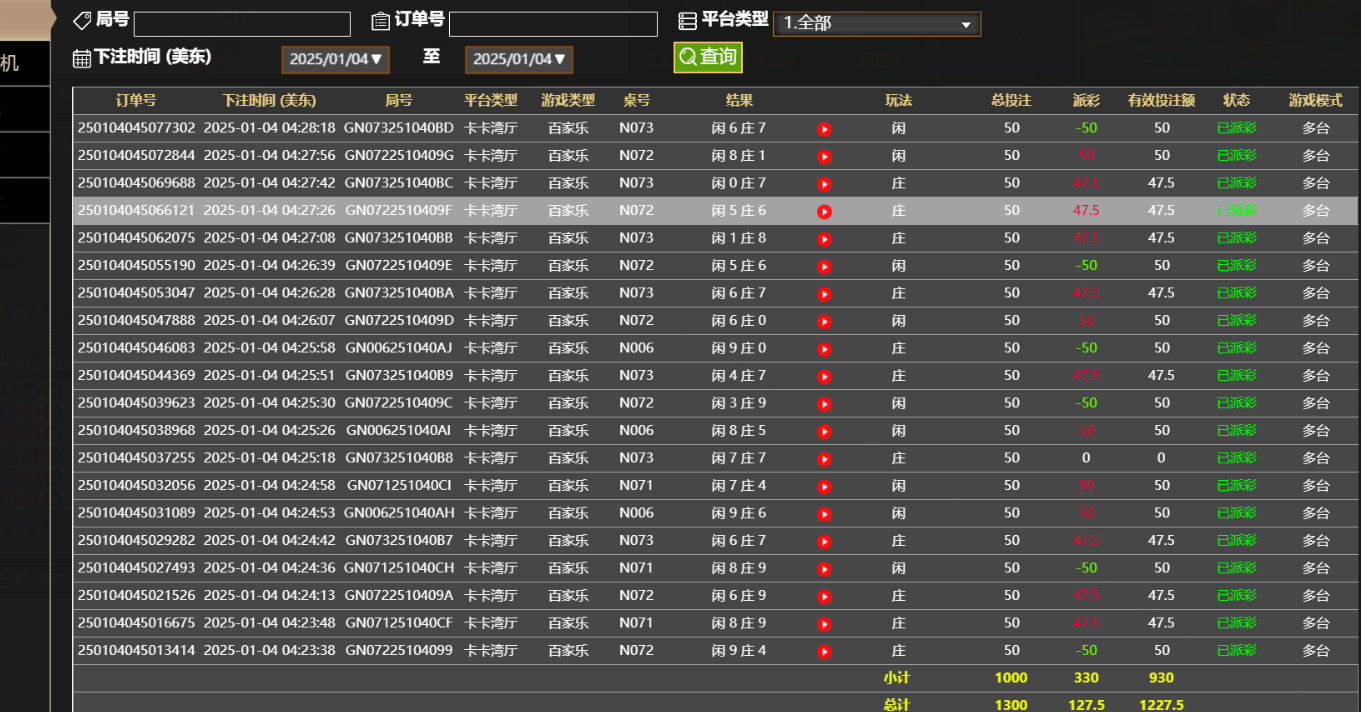The image size is (1361, 712).
Task: Click the green 查询 search button
Action: tap(708, 57)
